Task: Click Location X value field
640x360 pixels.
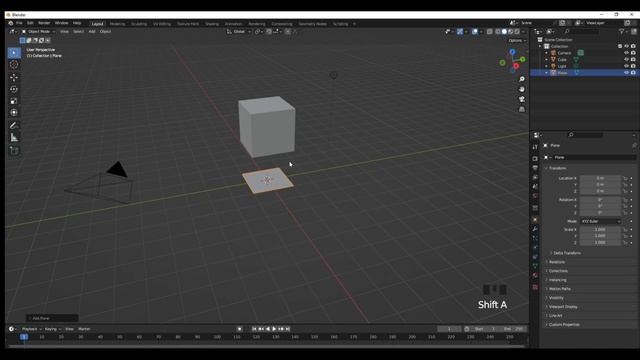Action: point(600,178)
